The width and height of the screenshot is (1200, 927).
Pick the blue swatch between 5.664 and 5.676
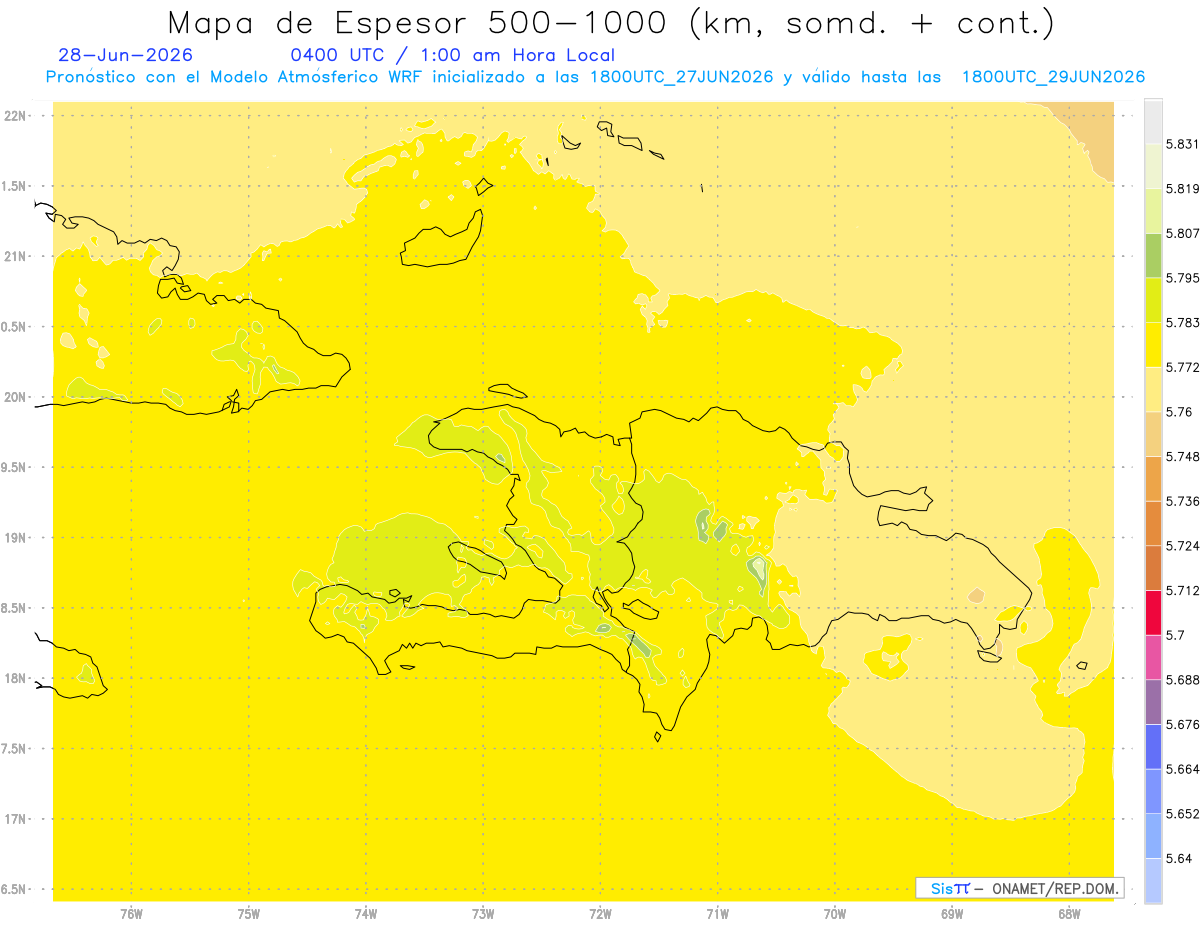[1153, 747]
